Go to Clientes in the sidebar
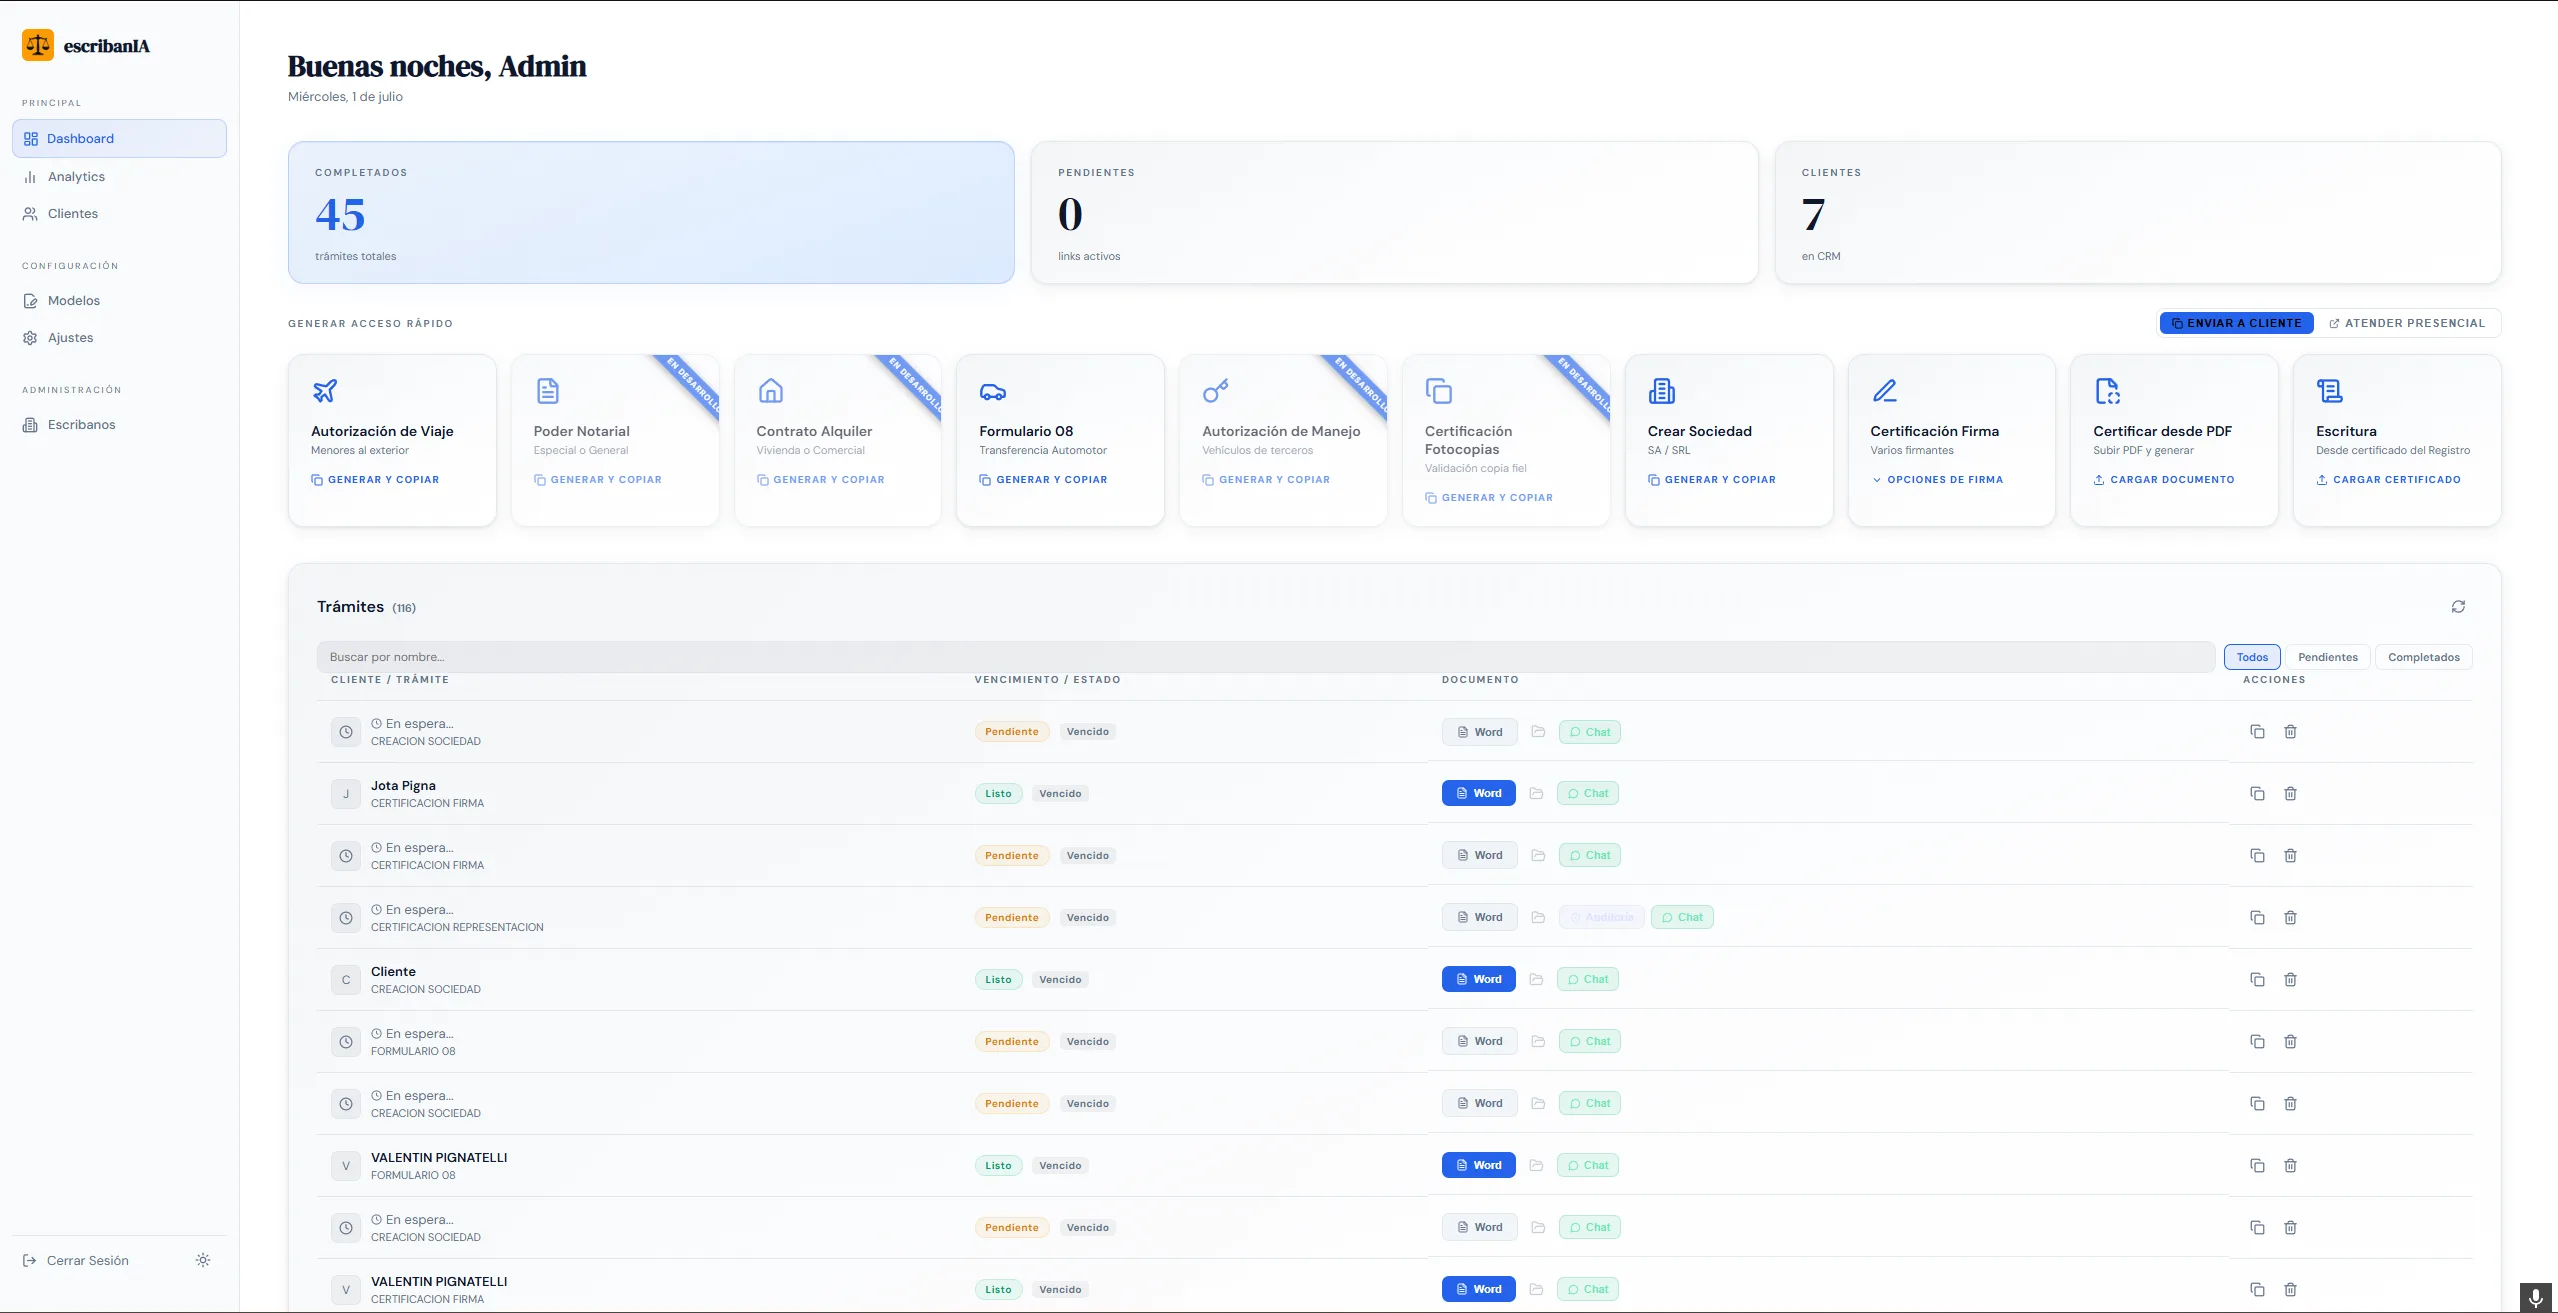The height and width of the screenshot is (1313, 2558). [120, 213]
